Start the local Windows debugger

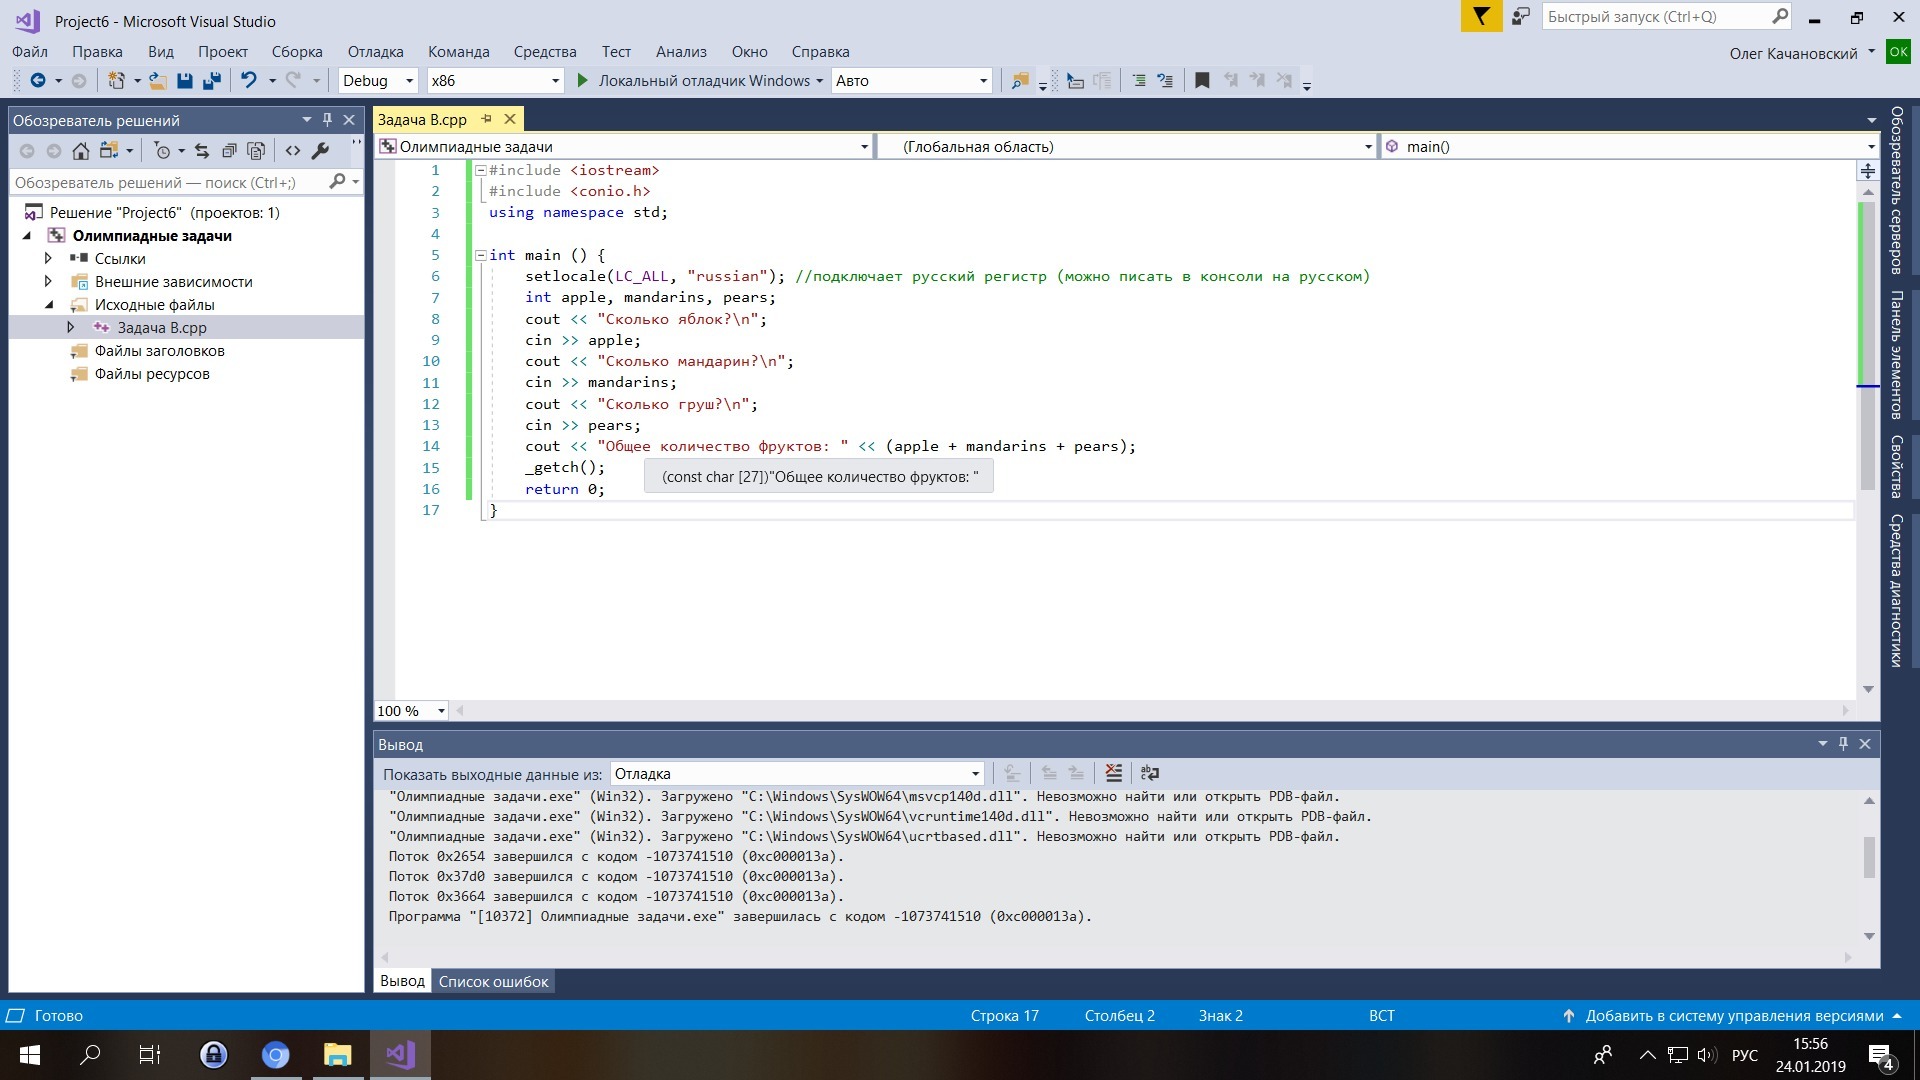click(x=583, y=81)
